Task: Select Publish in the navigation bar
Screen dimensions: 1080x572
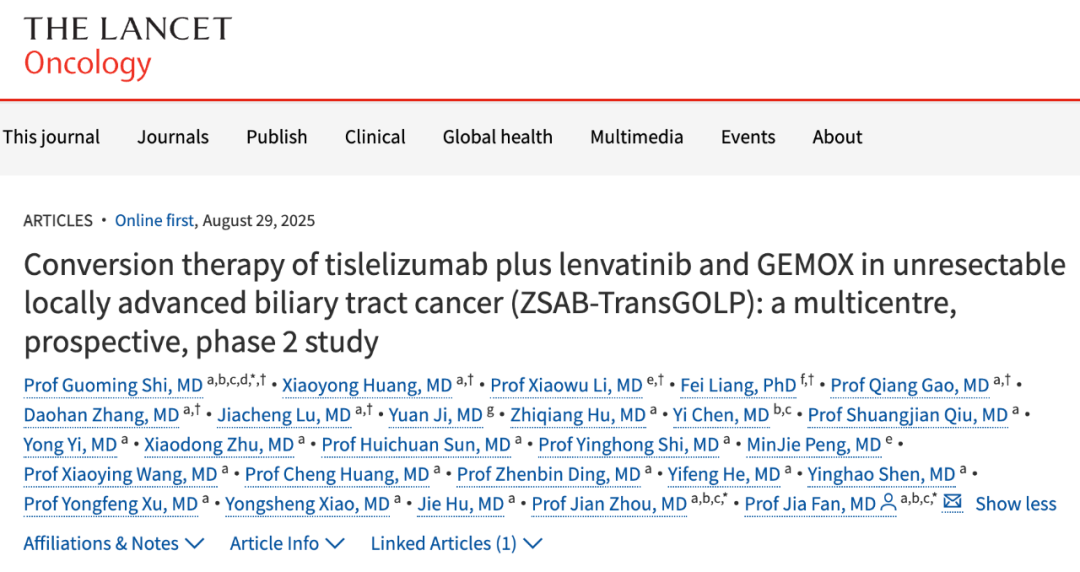Action: [x=277, y=136]
